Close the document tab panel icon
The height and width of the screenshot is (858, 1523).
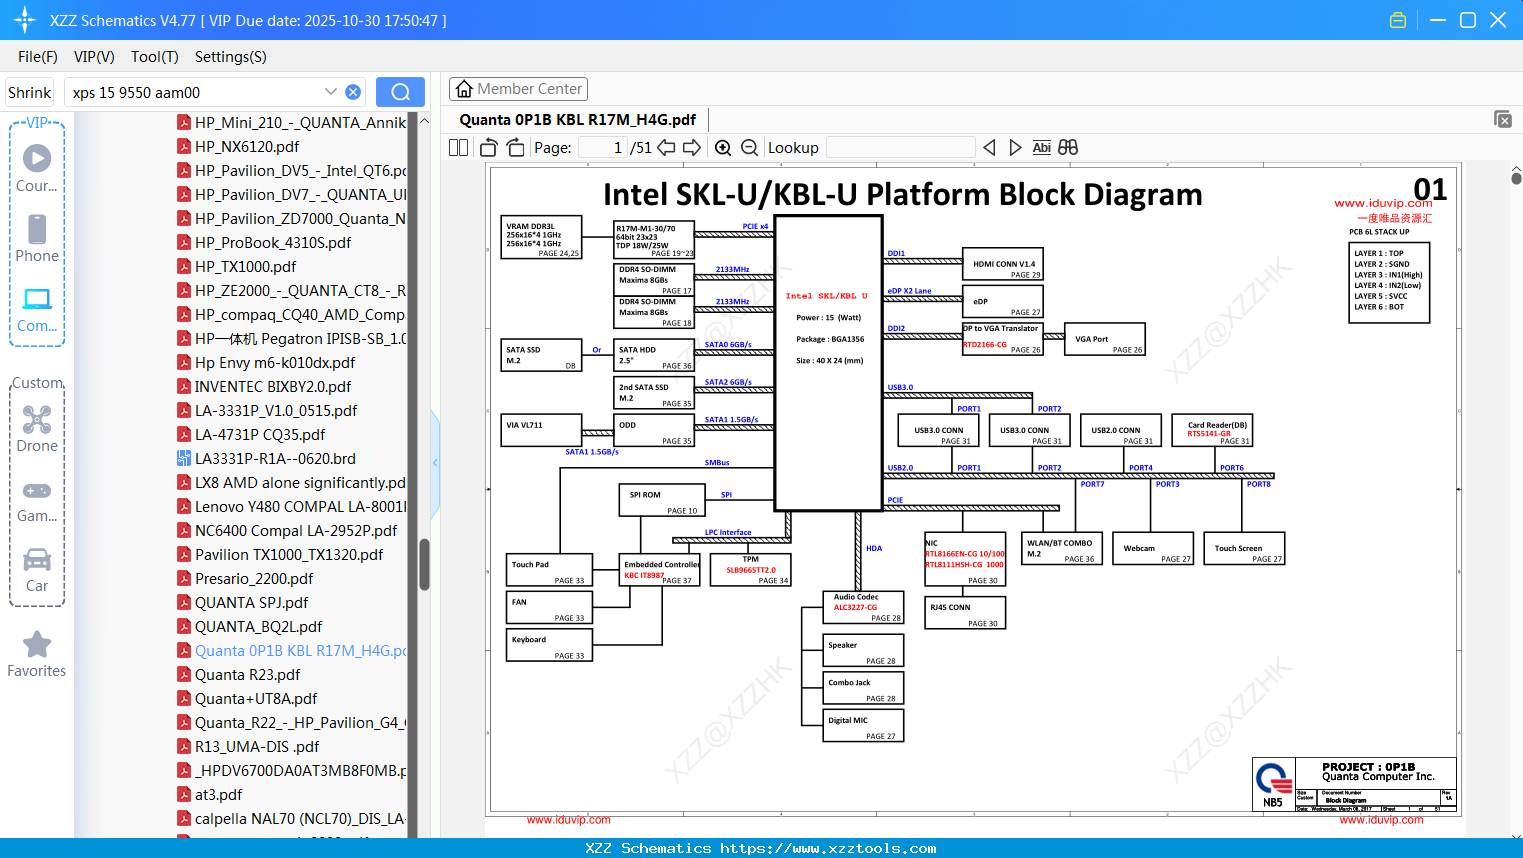[x=1503, y=119]
